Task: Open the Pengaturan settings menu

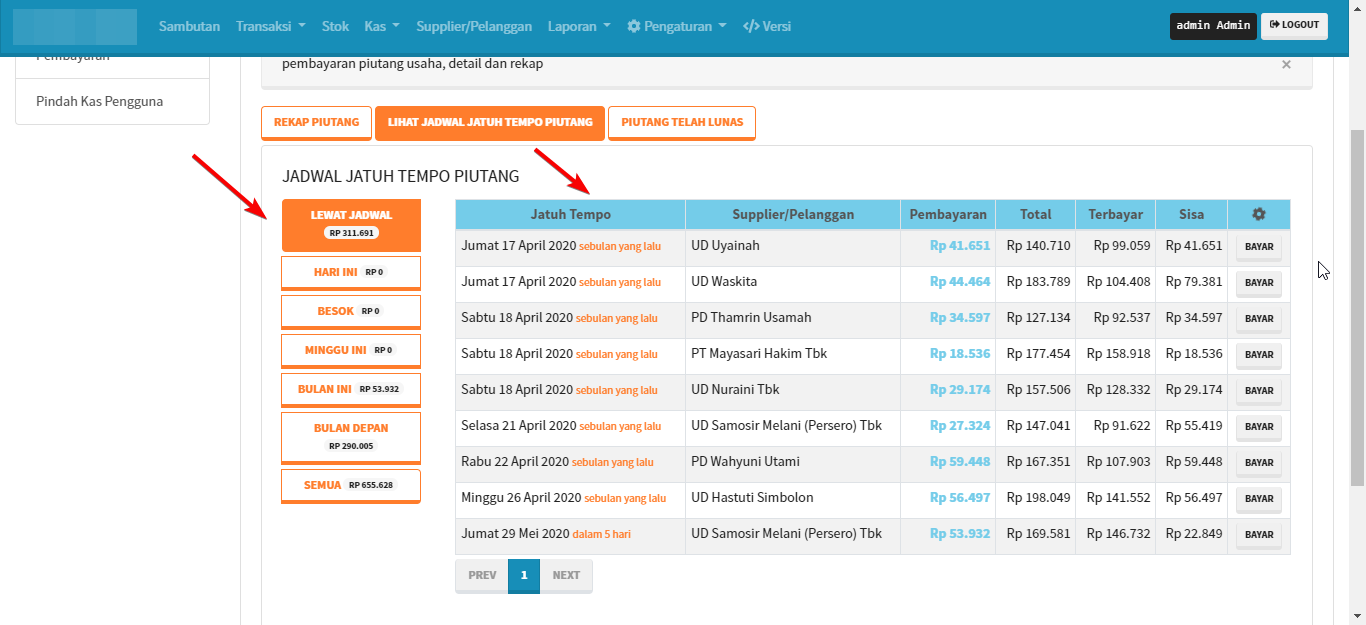Action: pyautogui.click(x=676, y=26)
